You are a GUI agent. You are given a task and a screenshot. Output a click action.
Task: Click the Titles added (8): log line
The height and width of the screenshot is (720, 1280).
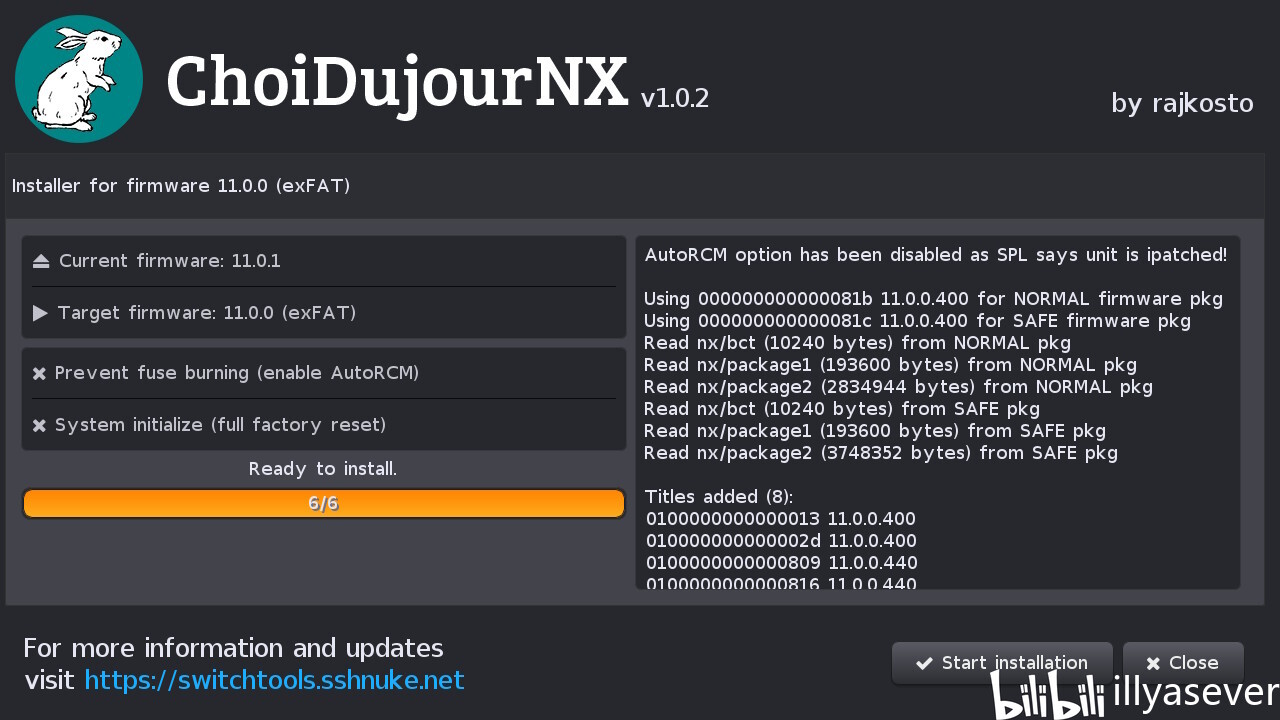[719, 497]
